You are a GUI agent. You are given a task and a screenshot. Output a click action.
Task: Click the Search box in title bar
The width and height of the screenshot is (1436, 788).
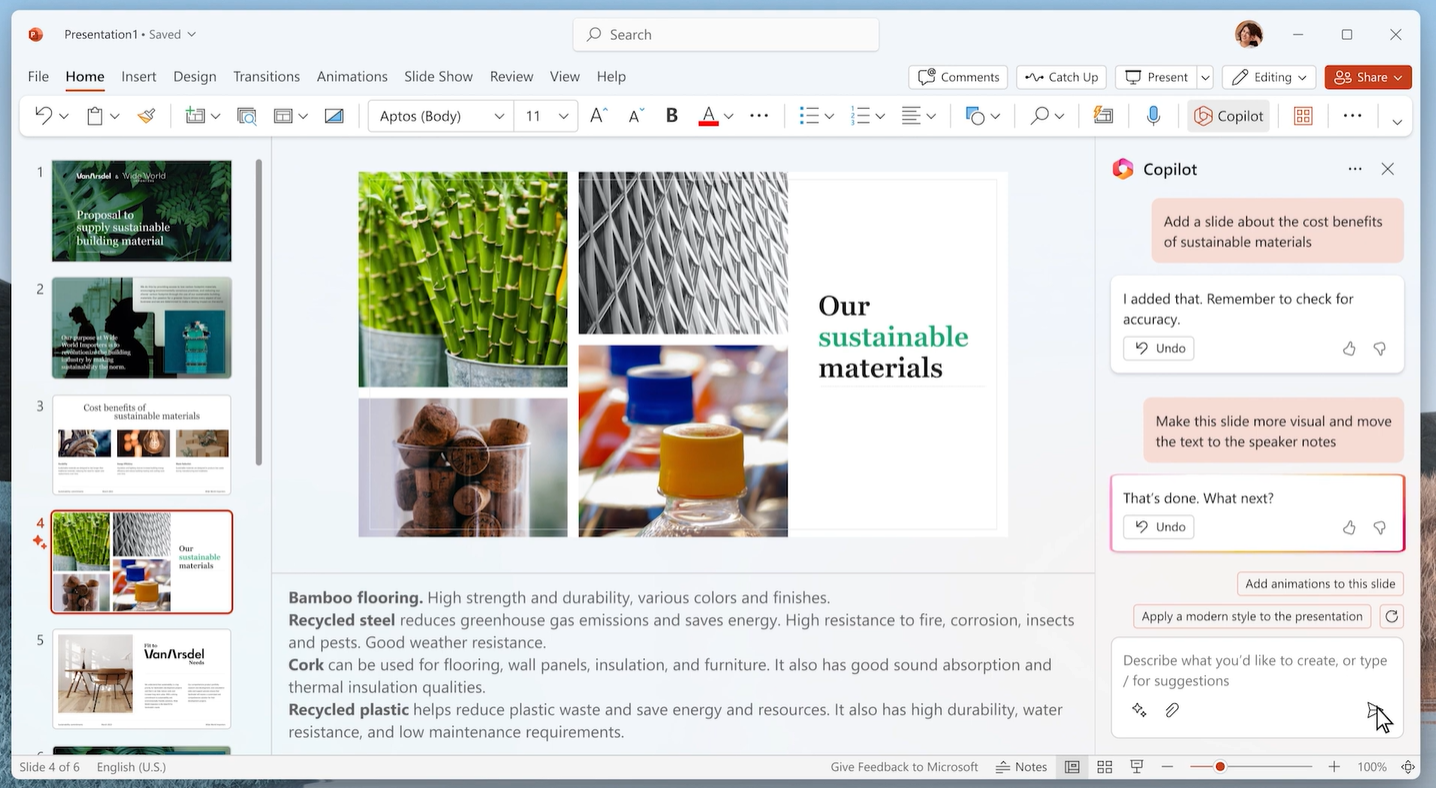click(x=726, y=34)
